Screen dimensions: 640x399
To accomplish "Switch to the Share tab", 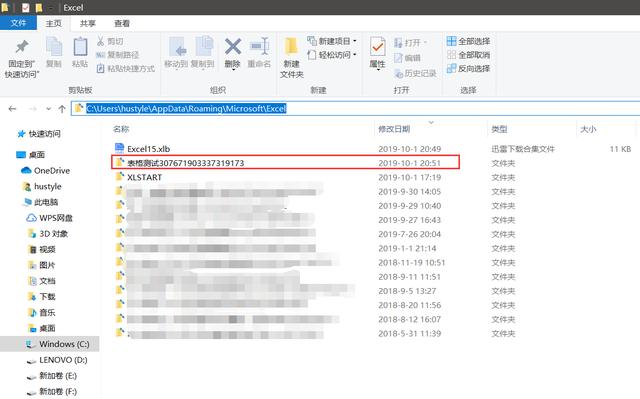I will coord(88,23).
